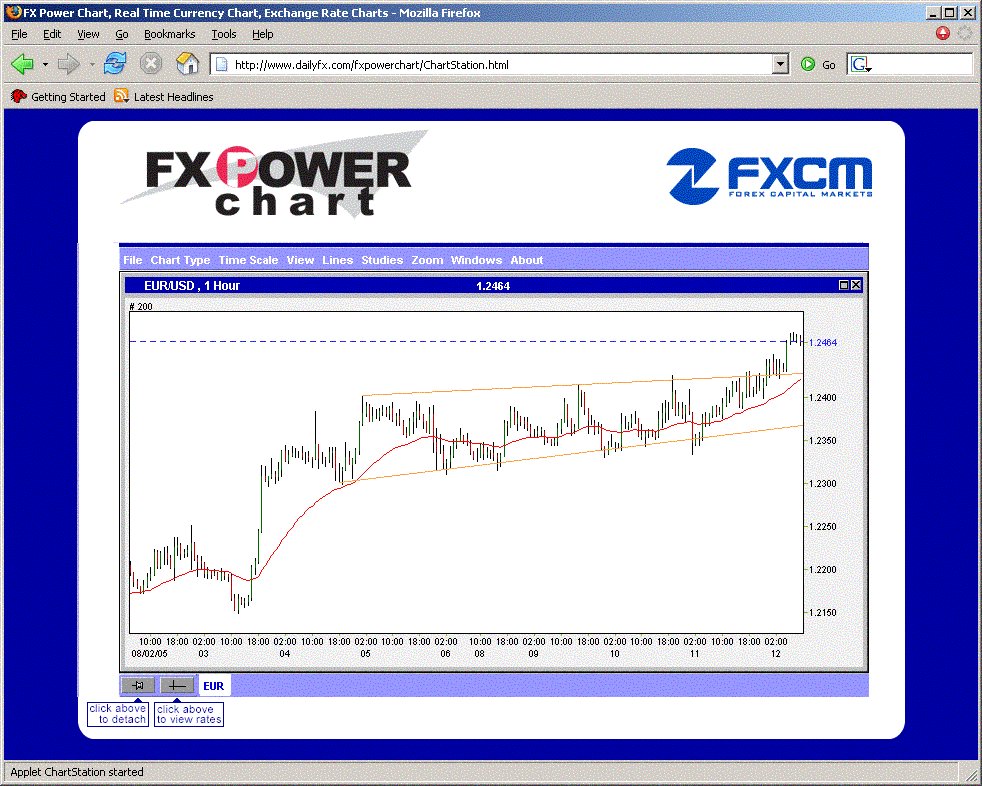
Task: Expand the address bar URL dropdown
Action: pyautogui.click(x=780, y=65)
